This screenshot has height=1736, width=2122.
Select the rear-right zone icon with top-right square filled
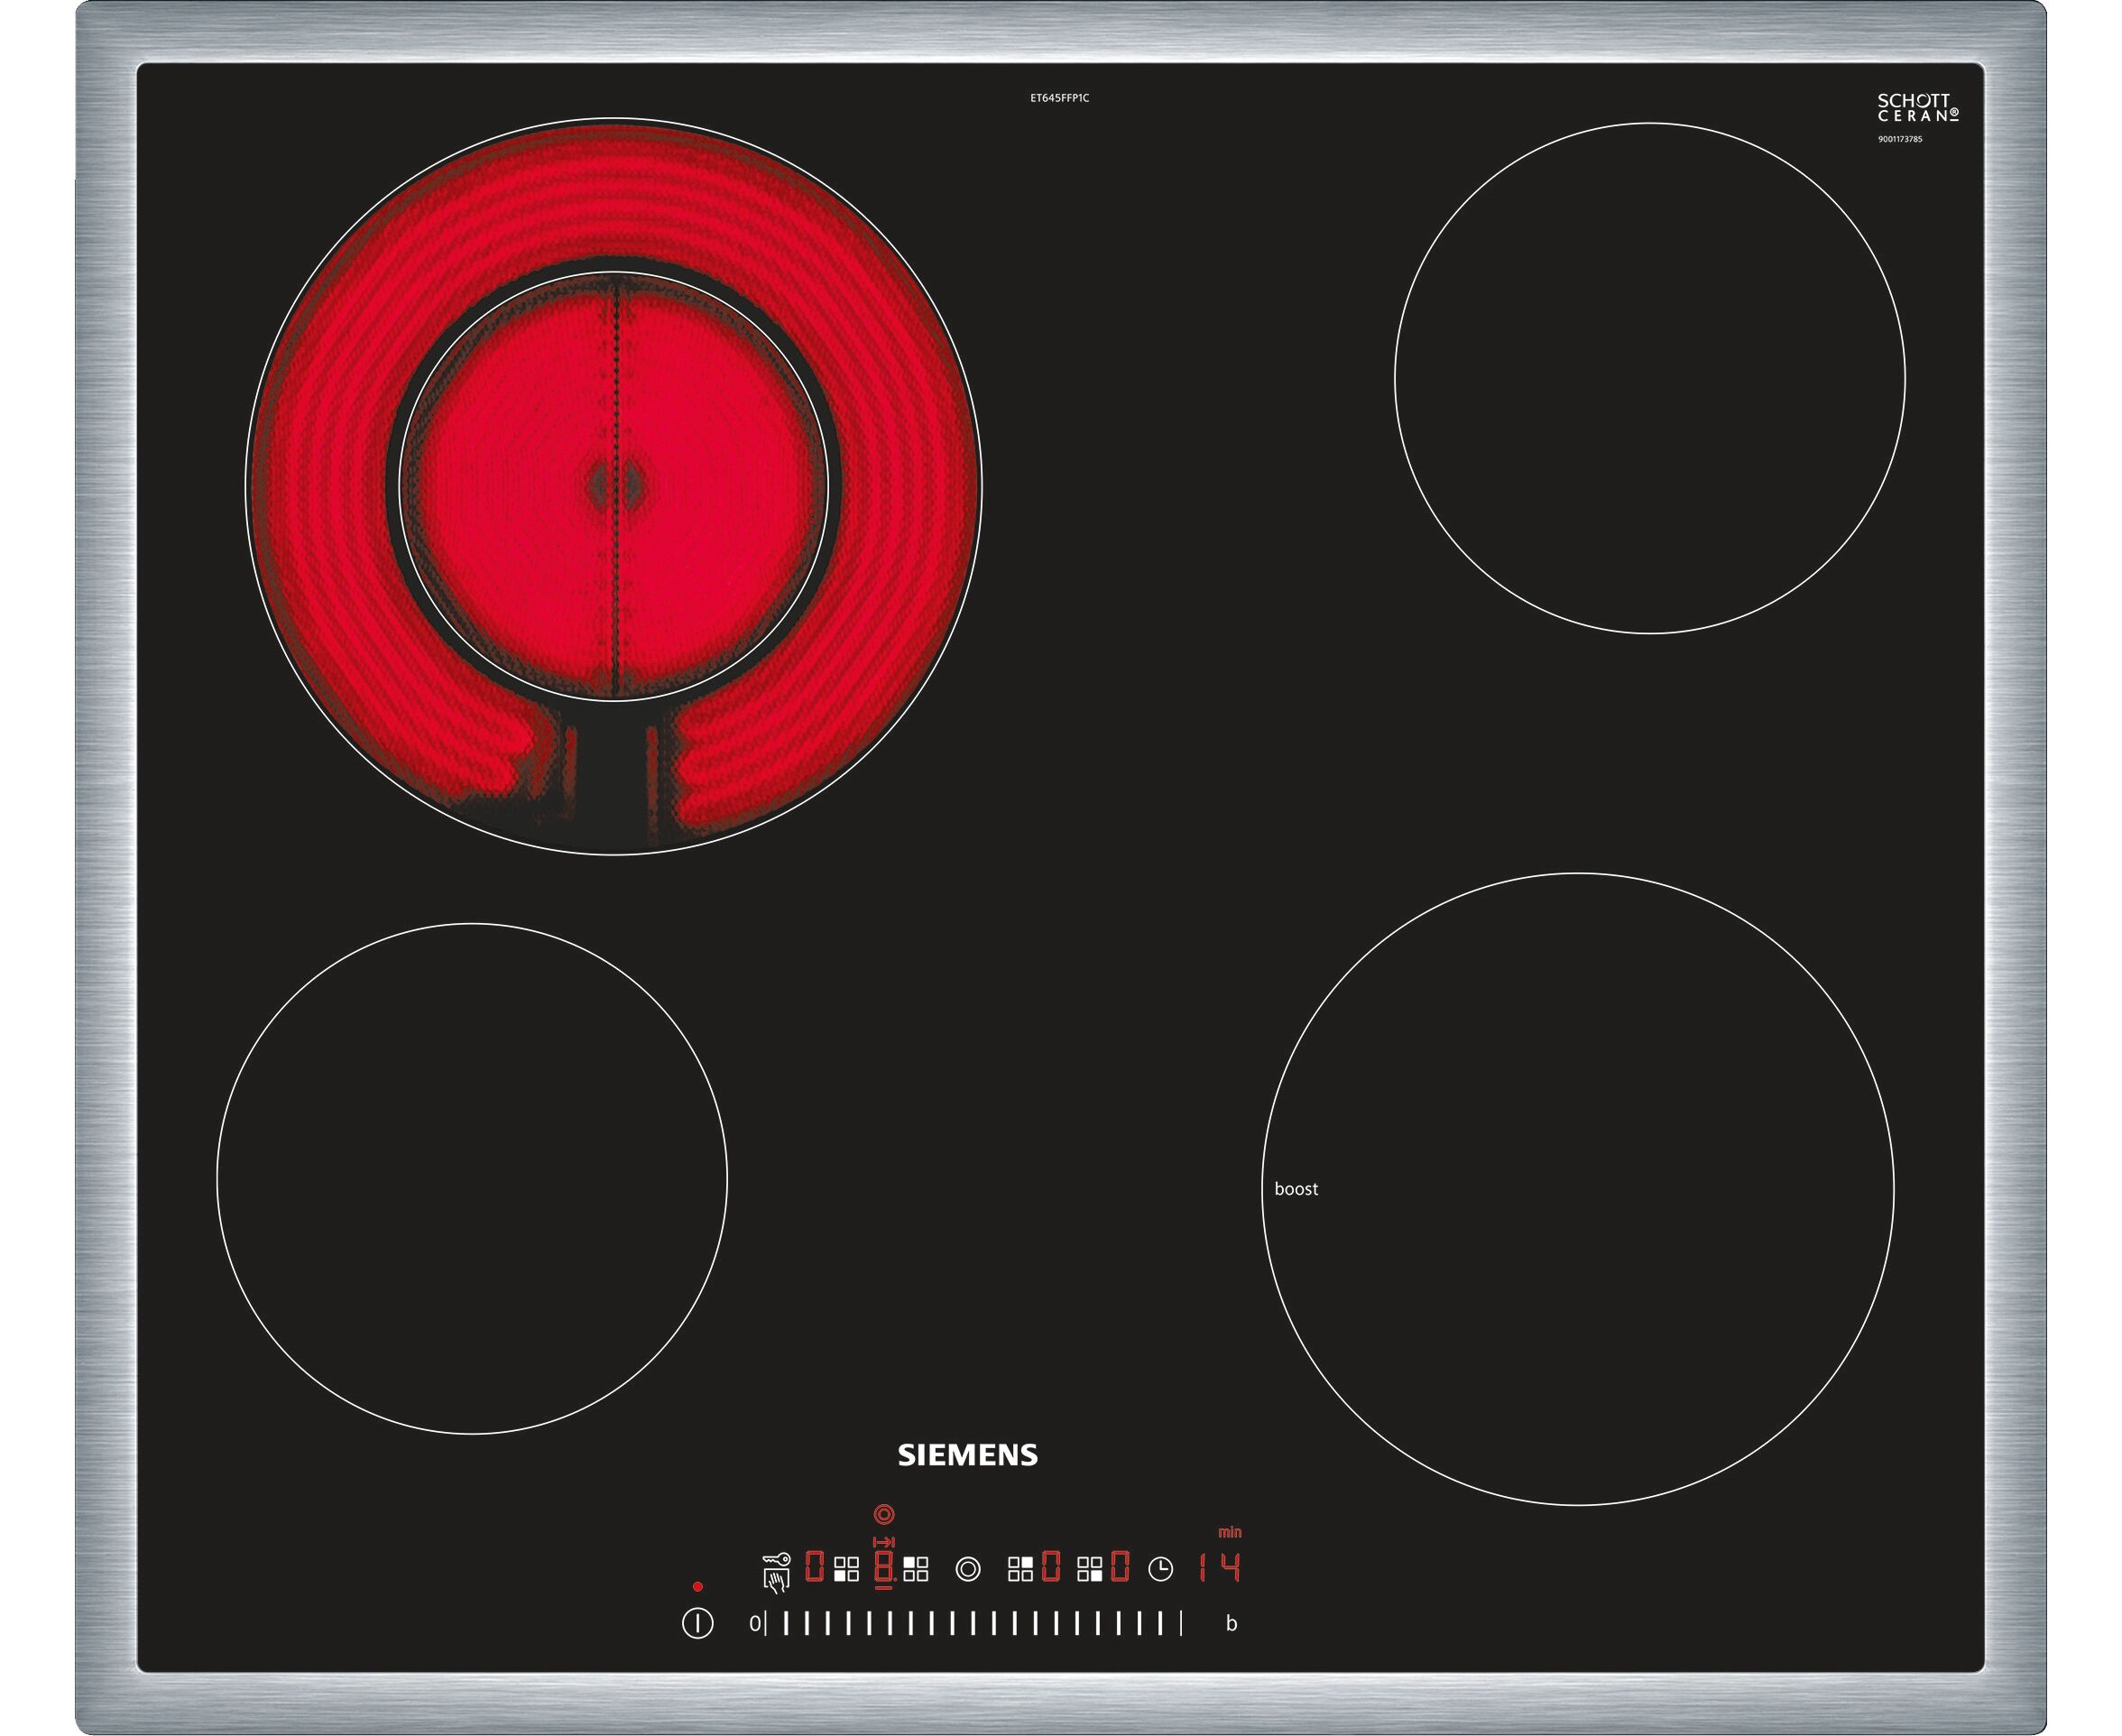pyautogui.click(x=1021, y=1569)
